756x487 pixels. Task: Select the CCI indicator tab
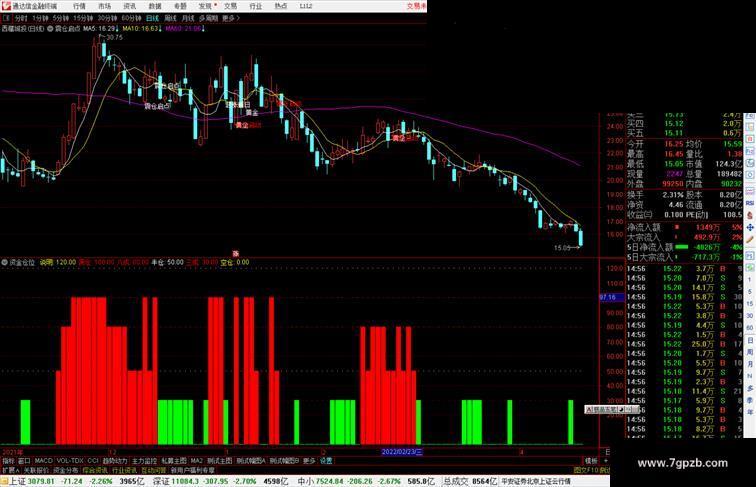(93, 461)
